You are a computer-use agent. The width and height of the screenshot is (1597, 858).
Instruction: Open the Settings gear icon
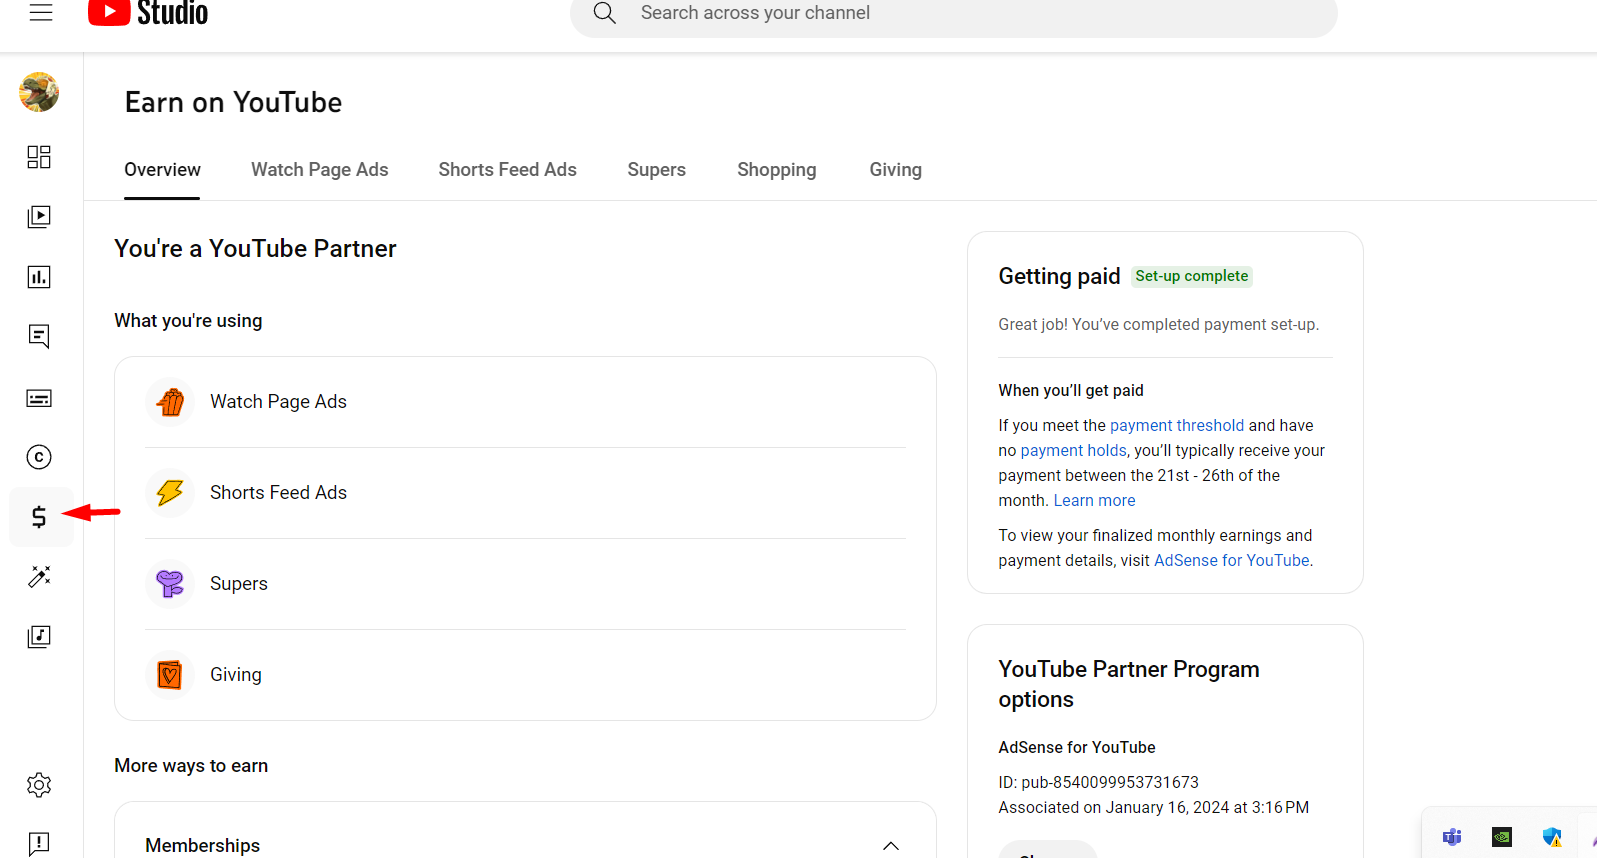[39, 785]
